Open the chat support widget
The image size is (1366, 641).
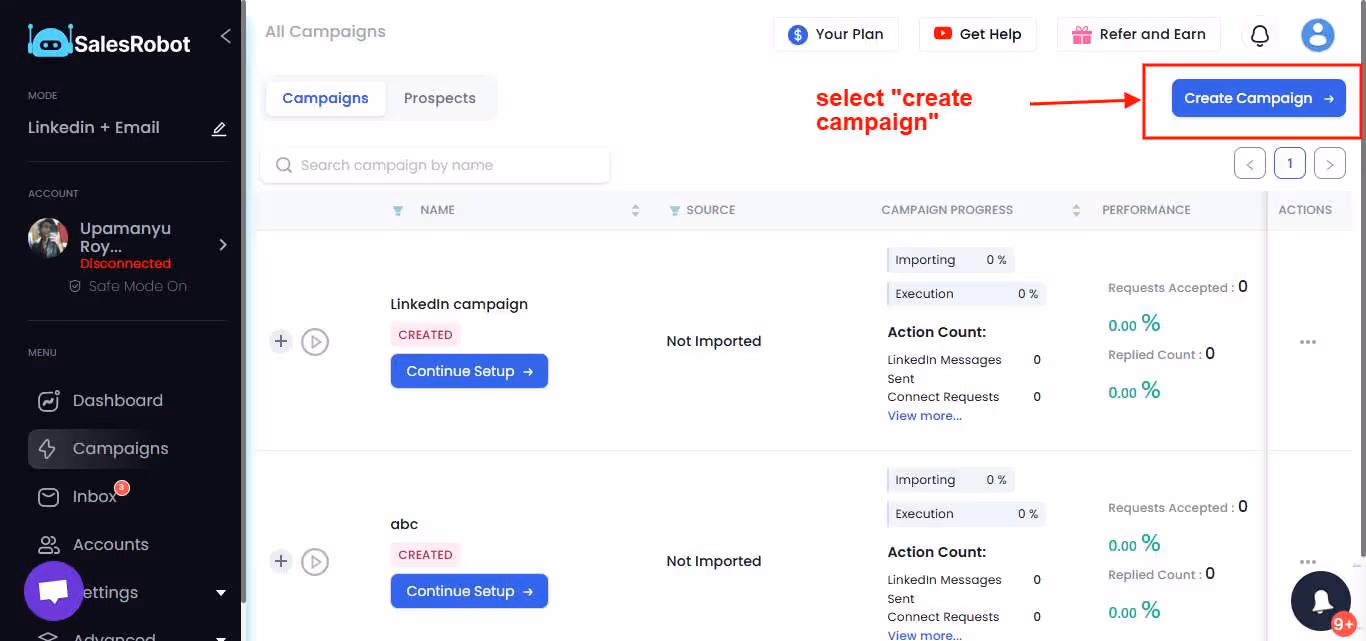click(x=54, y=591)
